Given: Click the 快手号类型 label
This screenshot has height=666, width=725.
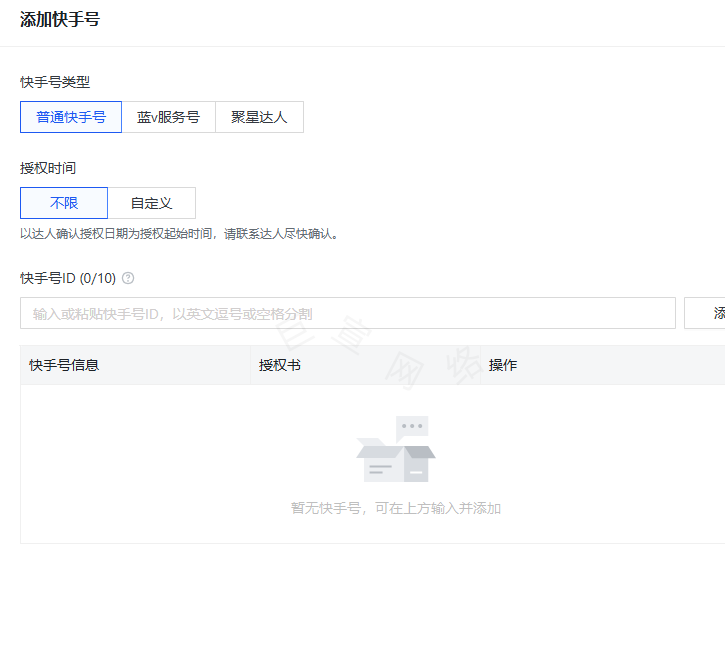Looking at the screenshot, I should [55, 82].
